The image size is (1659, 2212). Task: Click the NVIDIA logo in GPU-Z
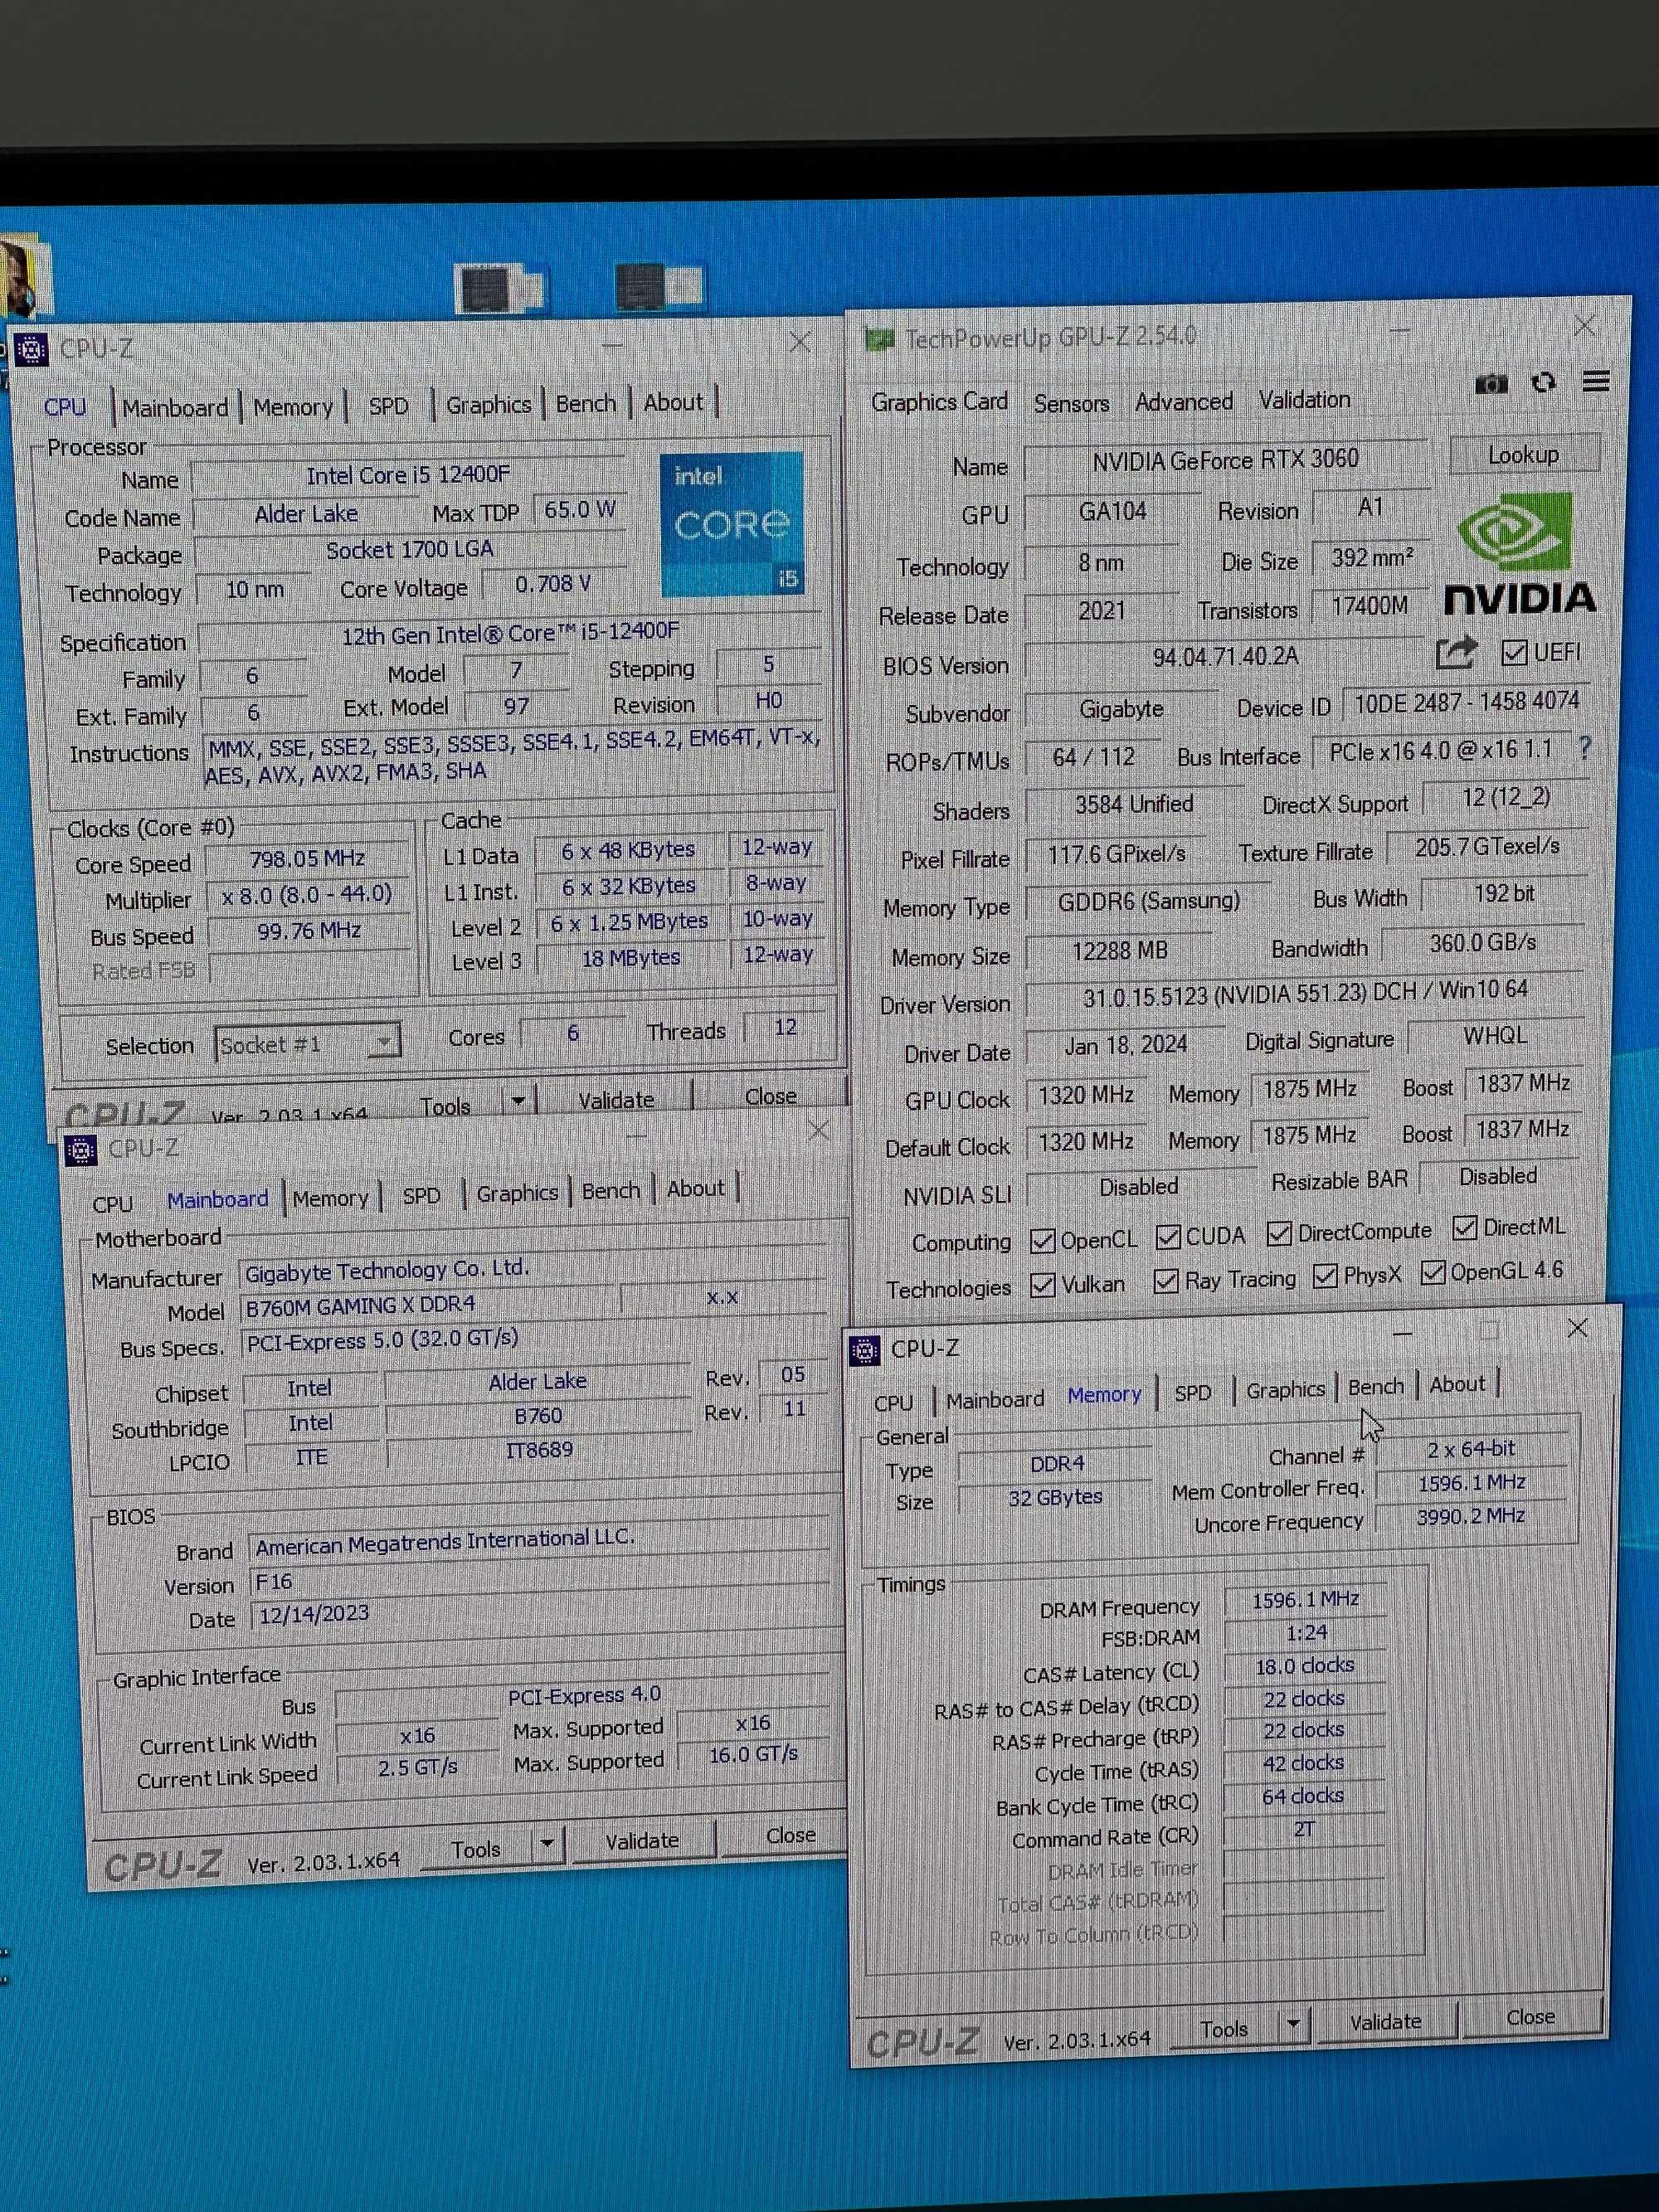(x=1519, y=553)
